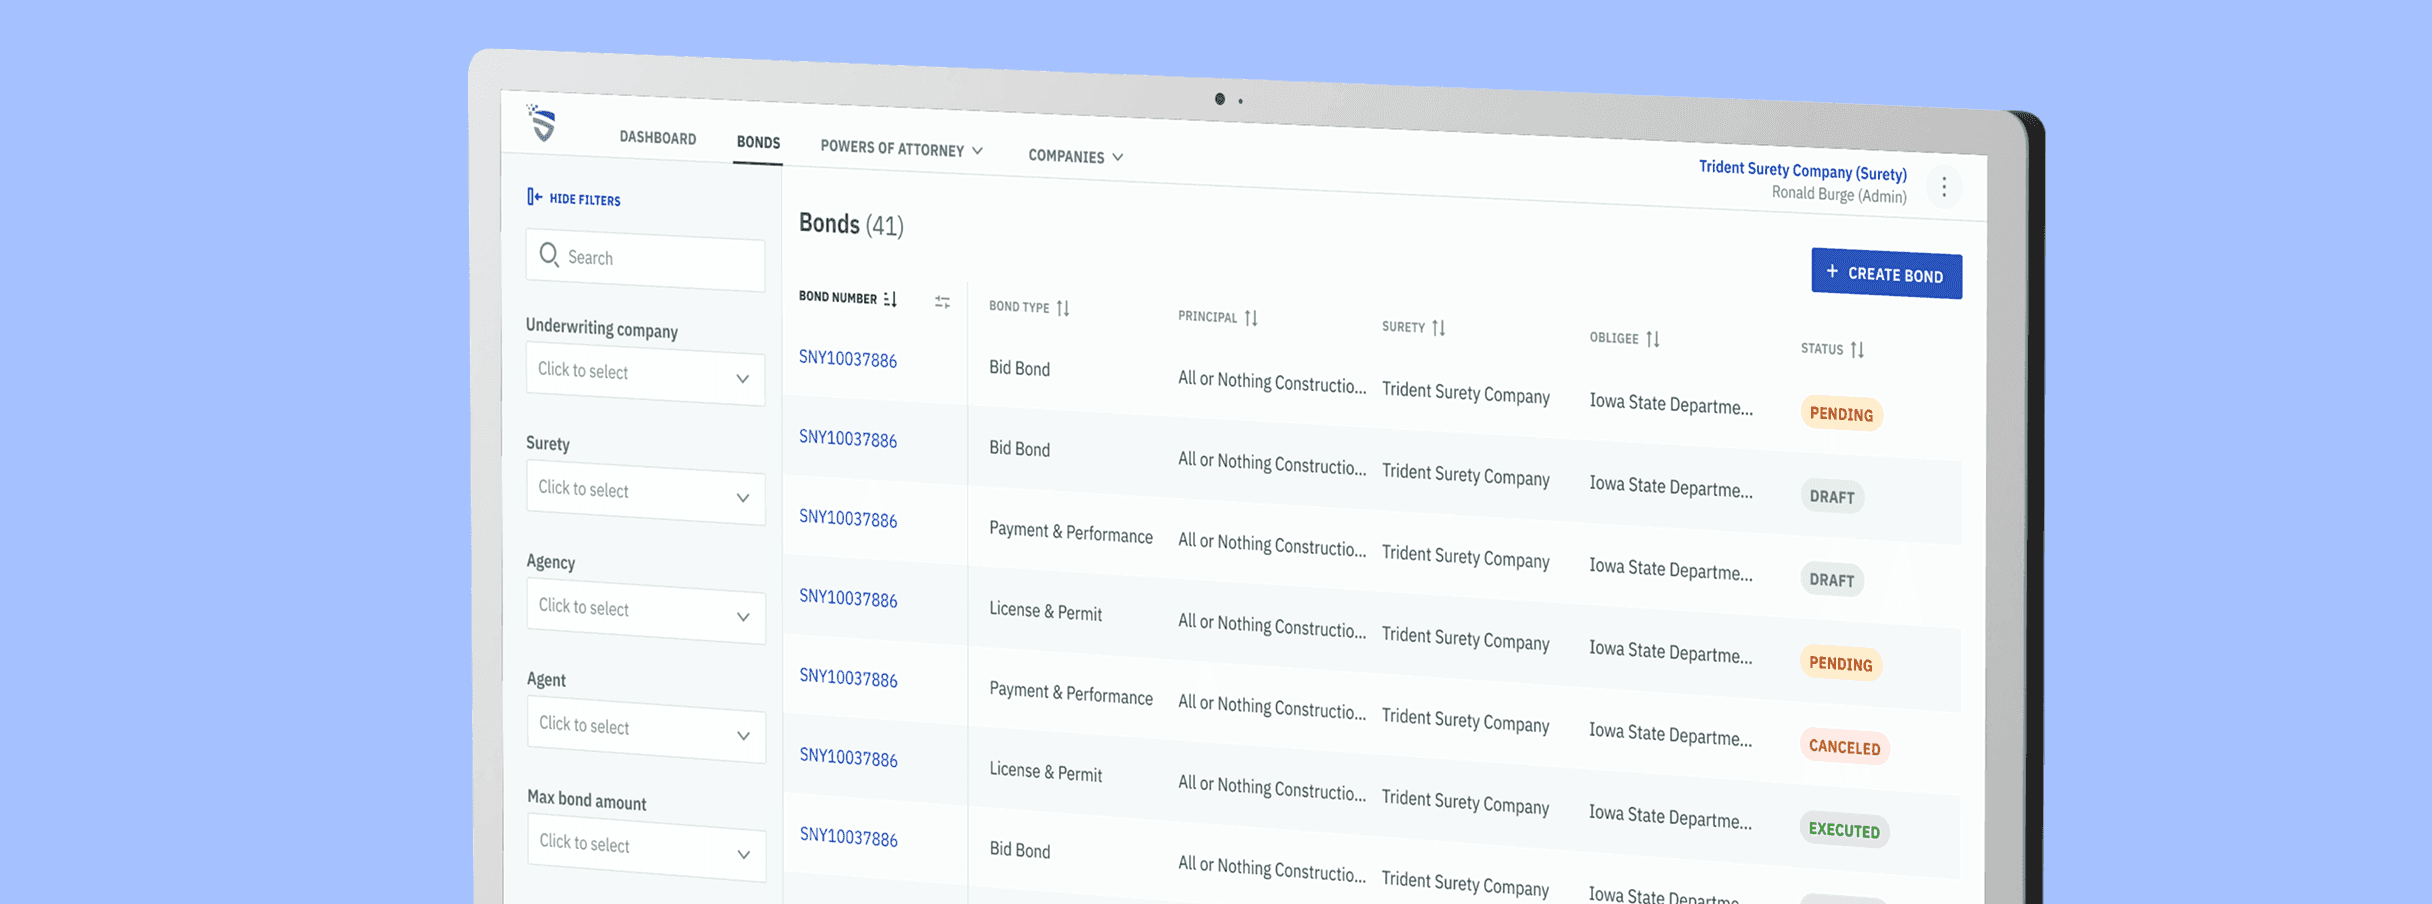Click Bond Number column header

(x=838, y=297)
